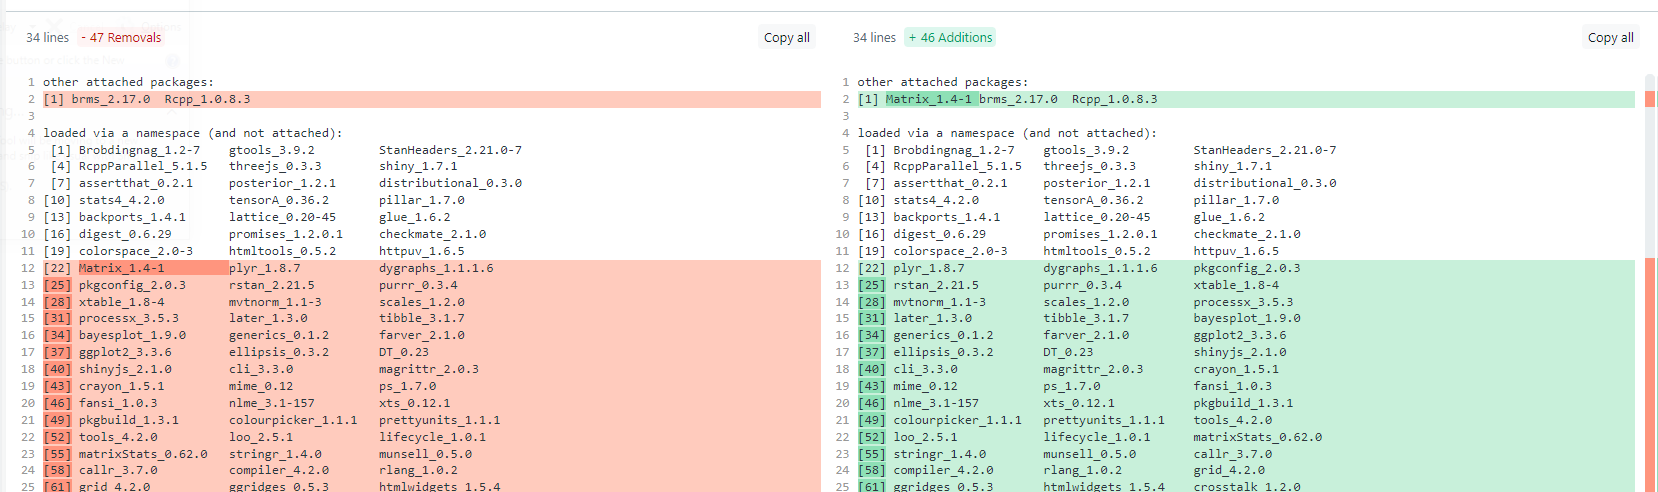Click ggplot2_3.3.6 in the additions pane

click(1239, 335)
